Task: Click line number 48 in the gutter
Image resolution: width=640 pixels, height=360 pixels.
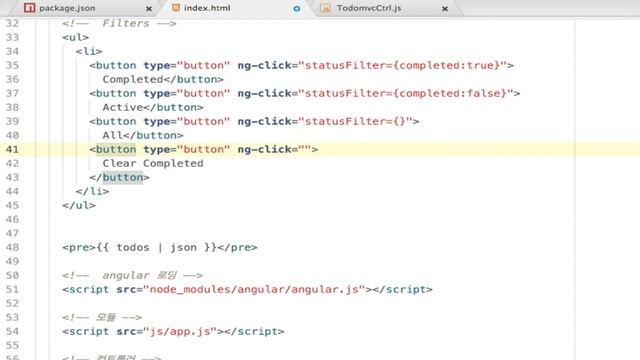Action: [x=12, y=247]
